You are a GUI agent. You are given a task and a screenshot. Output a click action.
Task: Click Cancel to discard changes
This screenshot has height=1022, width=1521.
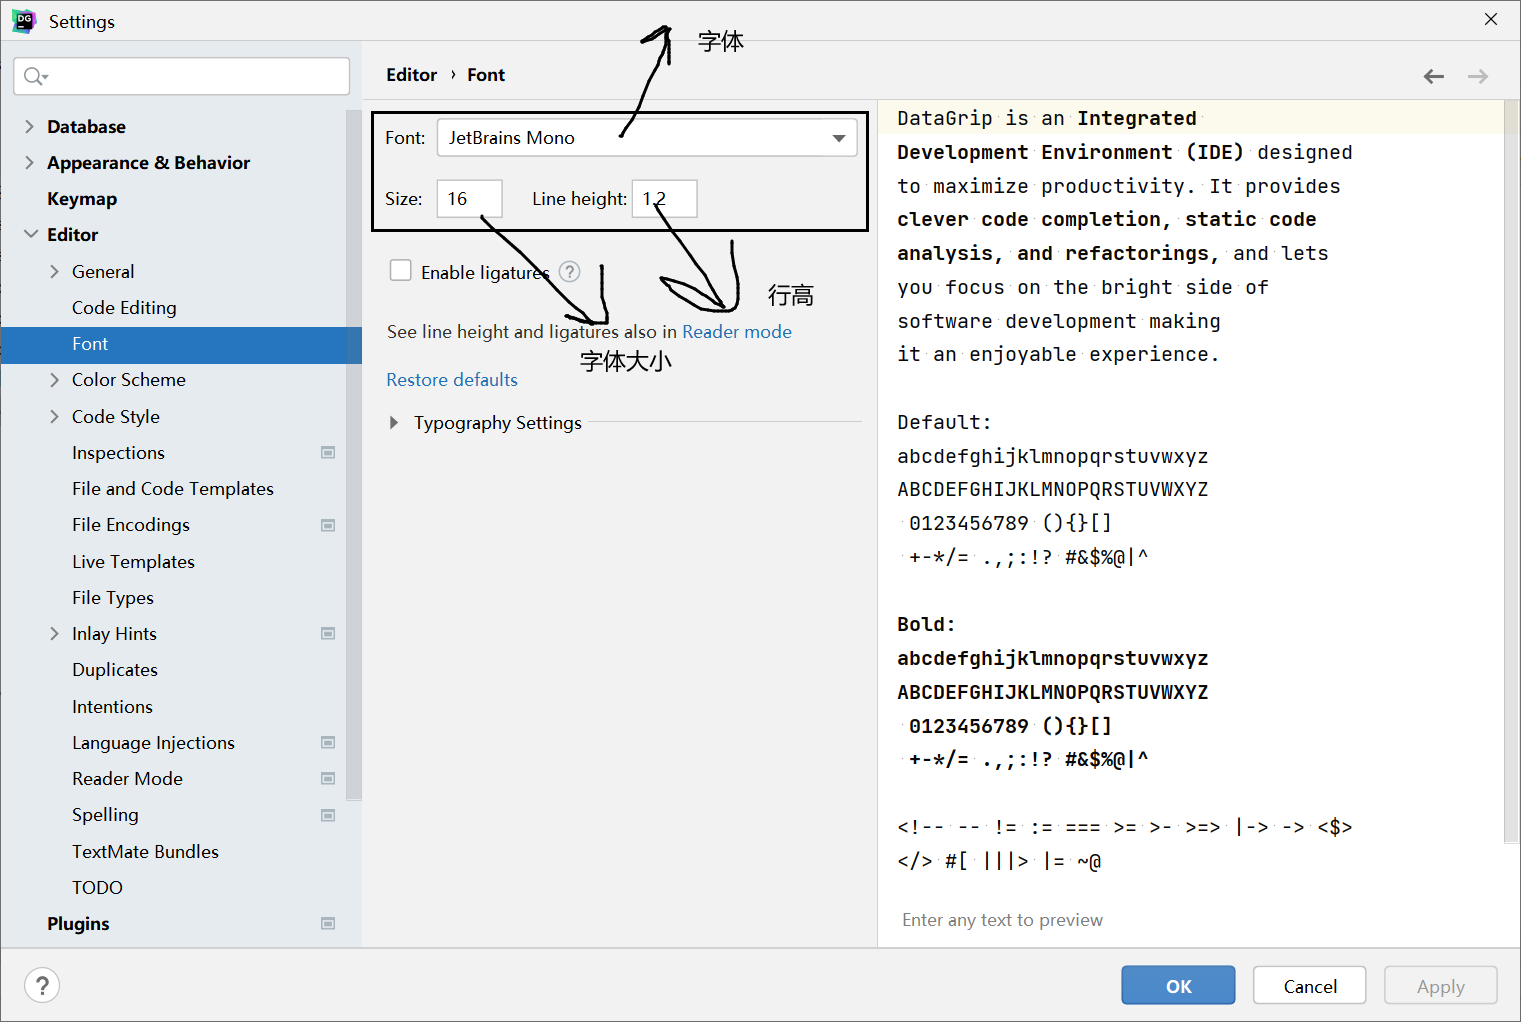pyautogui.click(x=1310, y=986)
